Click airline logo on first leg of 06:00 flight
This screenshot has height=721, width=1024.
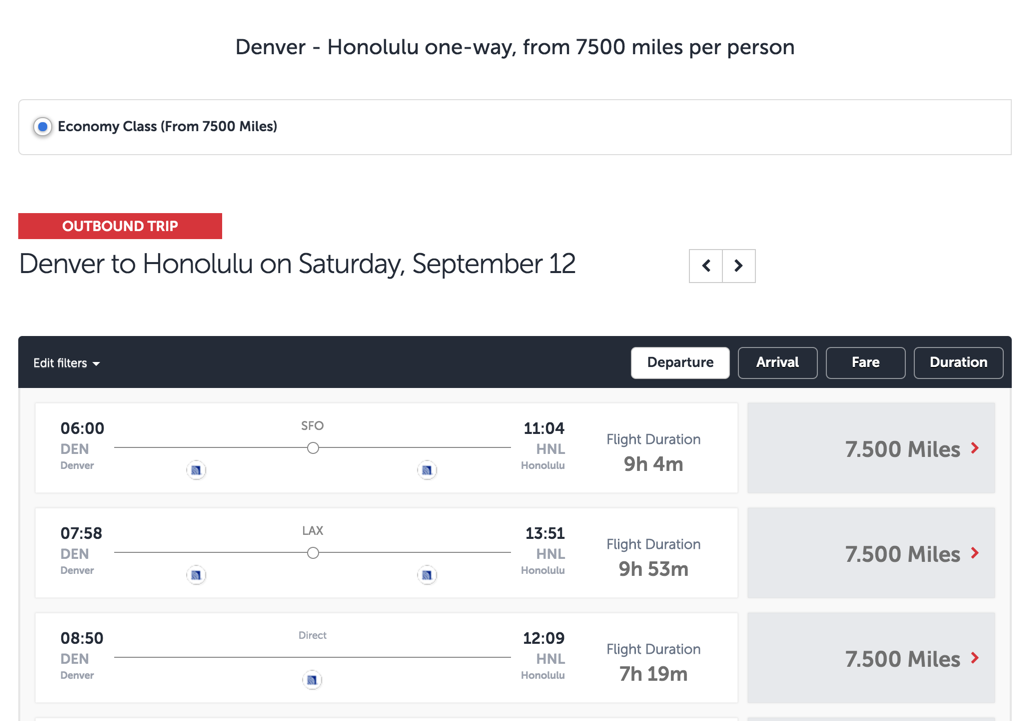(196, 470)
